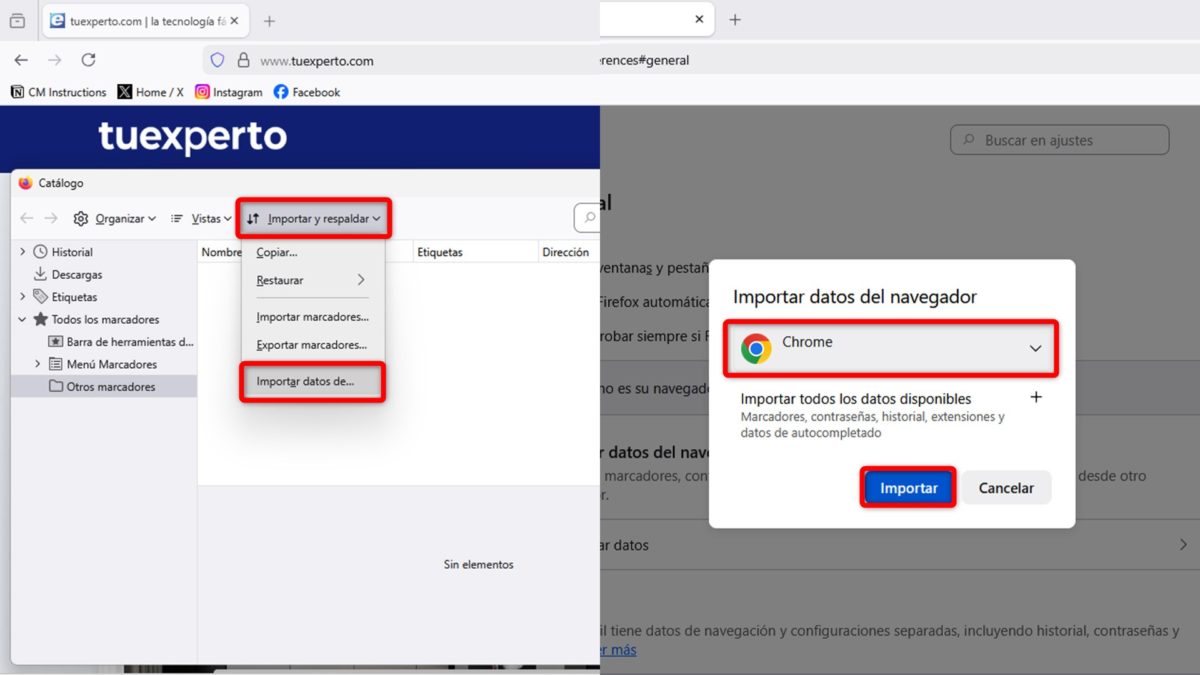The height and width of the screenshot is (675, 1200).
Task: Open the Vistas menu
Action: [x=200, y=218]
